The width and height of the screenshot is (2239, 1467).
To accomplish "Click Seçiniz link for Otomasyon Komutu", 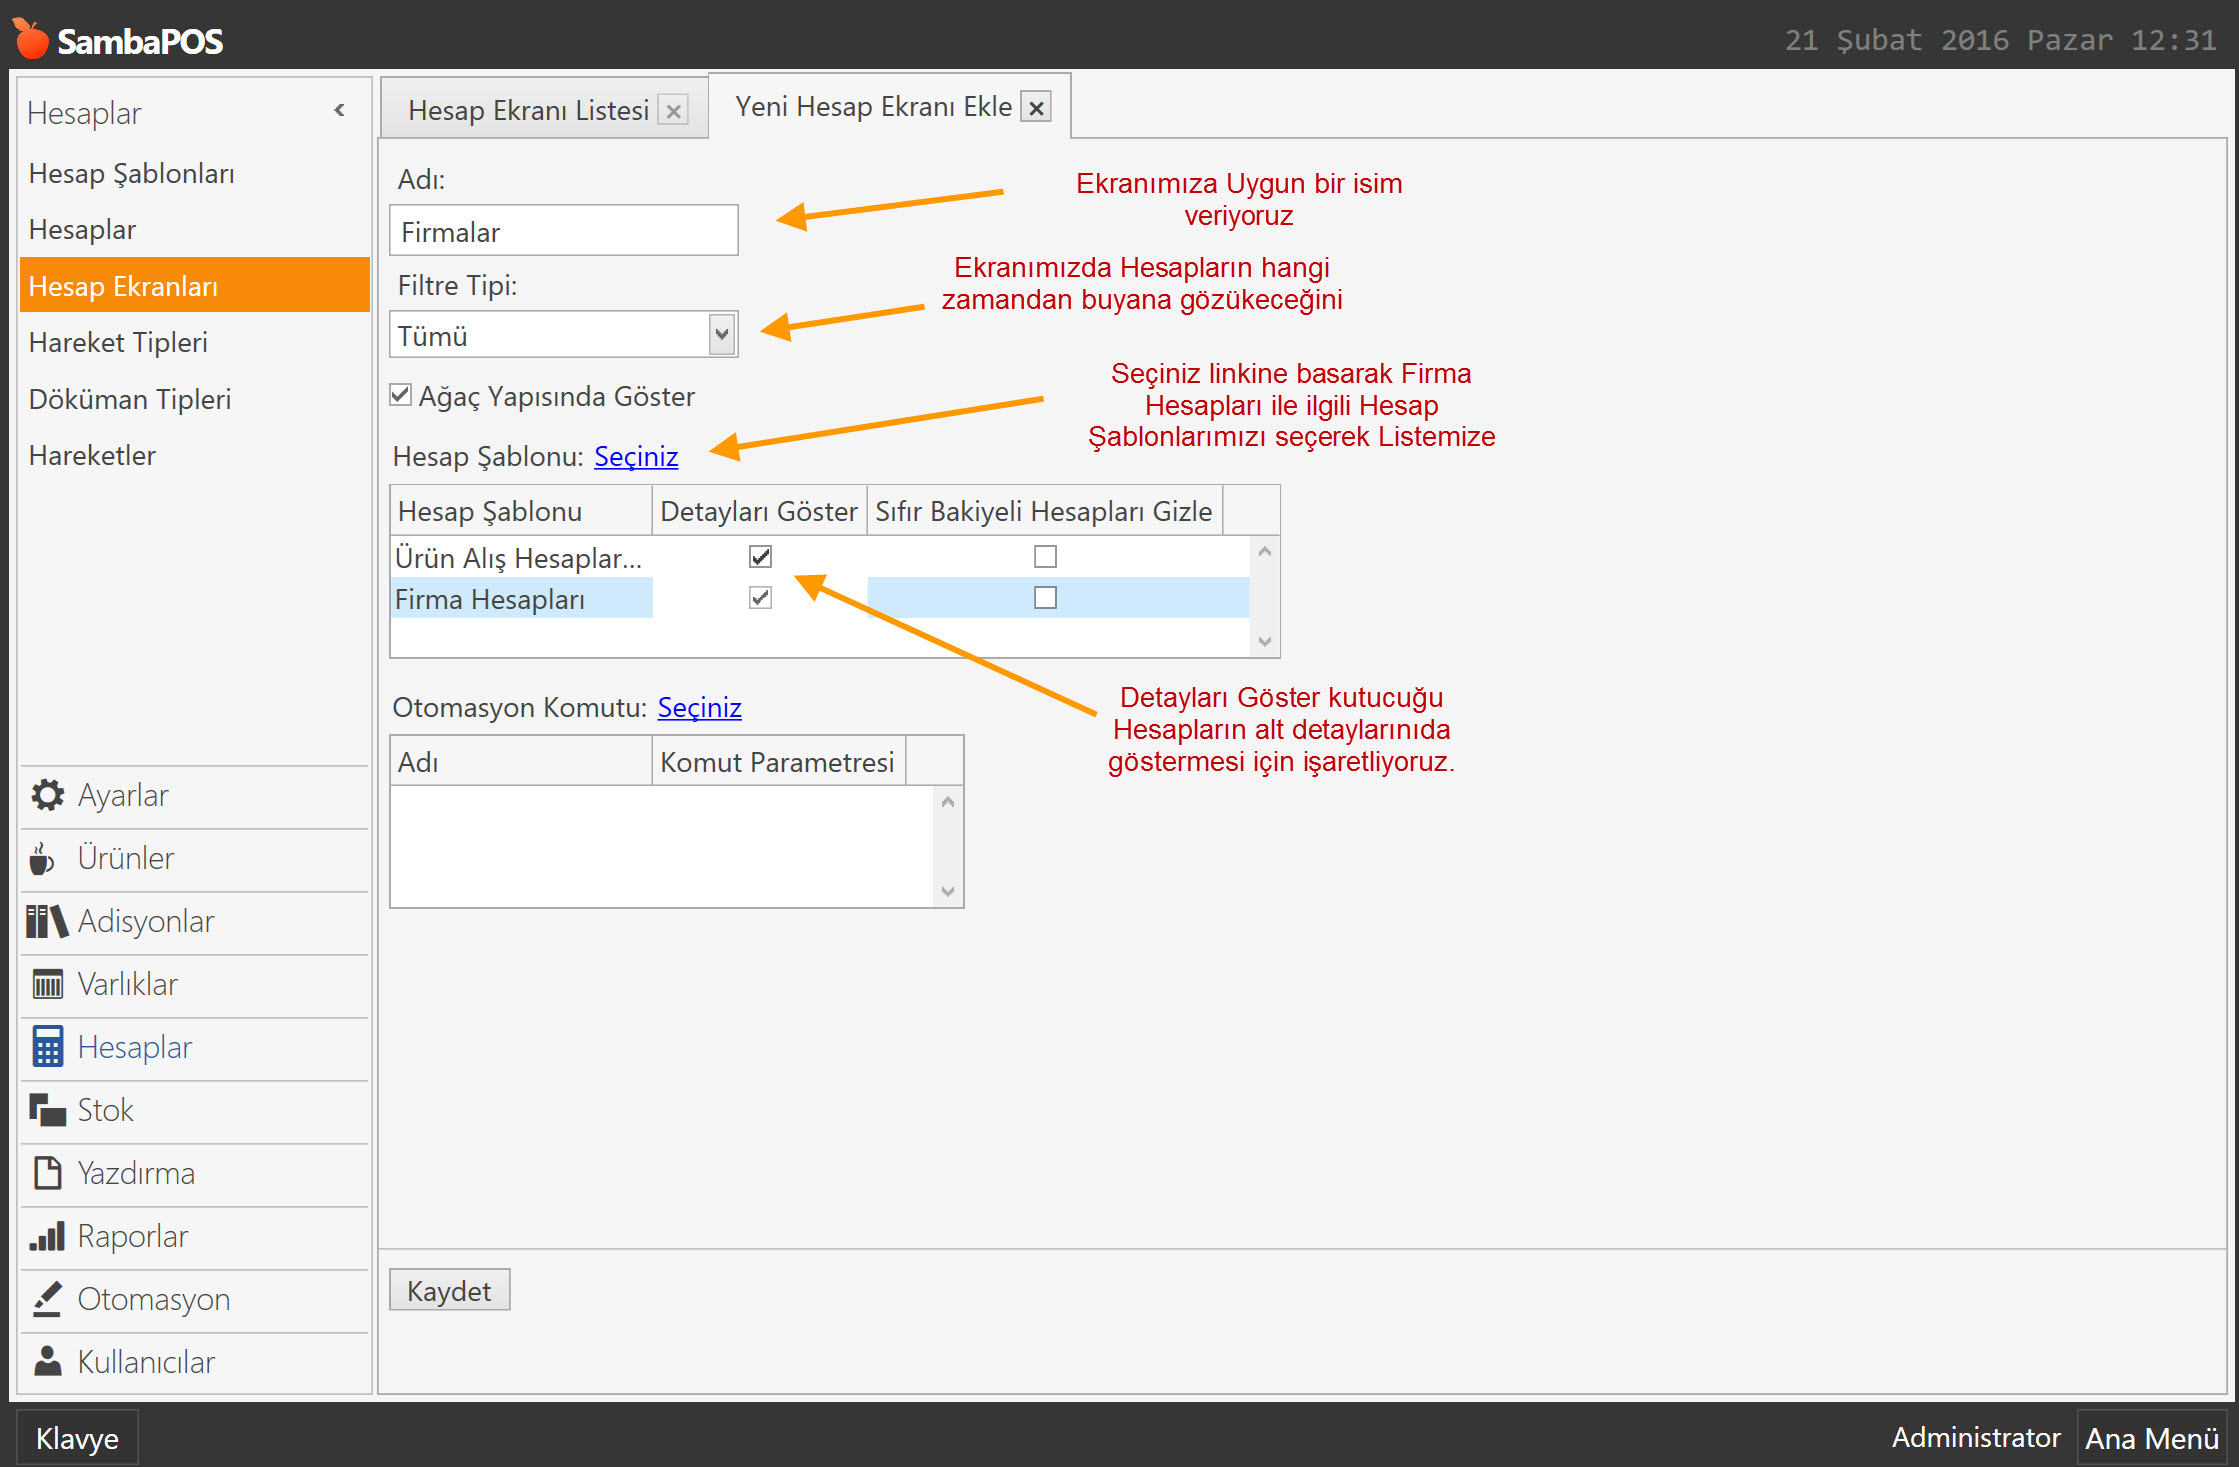I will (699, 707).
